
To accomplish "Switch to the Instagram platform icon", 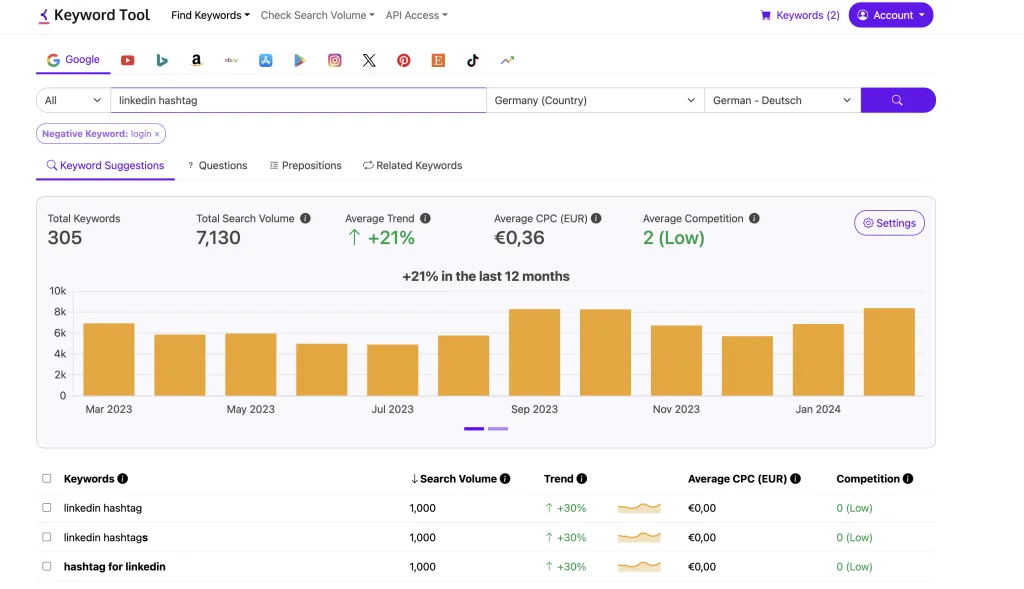I will 334,60.
